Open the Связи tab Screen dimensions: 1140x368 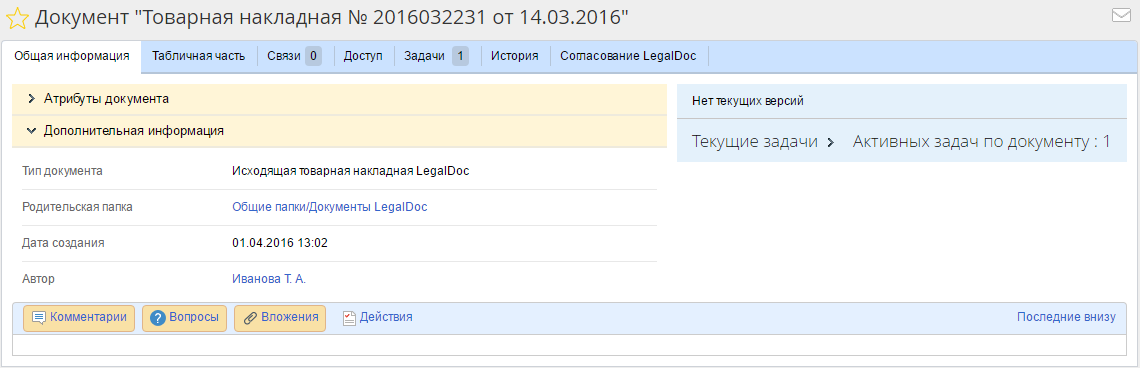coord(294,57)
